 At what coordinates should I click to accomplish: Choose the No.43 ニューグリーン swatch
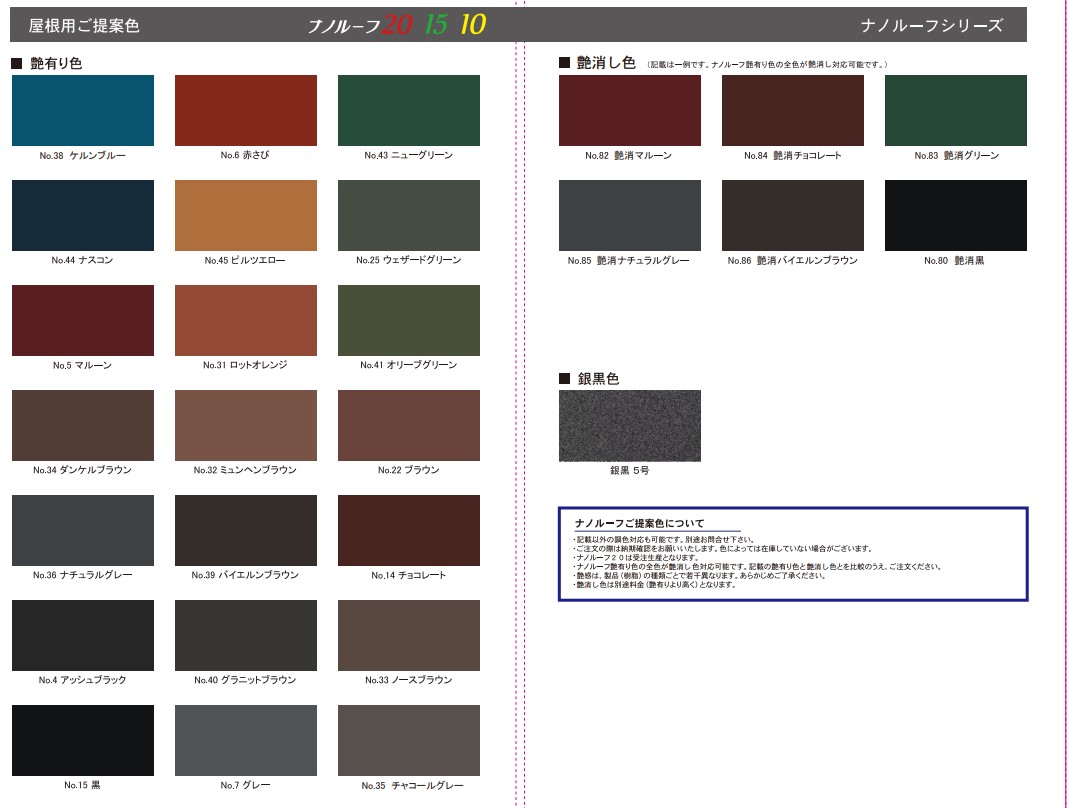[409, 111]
